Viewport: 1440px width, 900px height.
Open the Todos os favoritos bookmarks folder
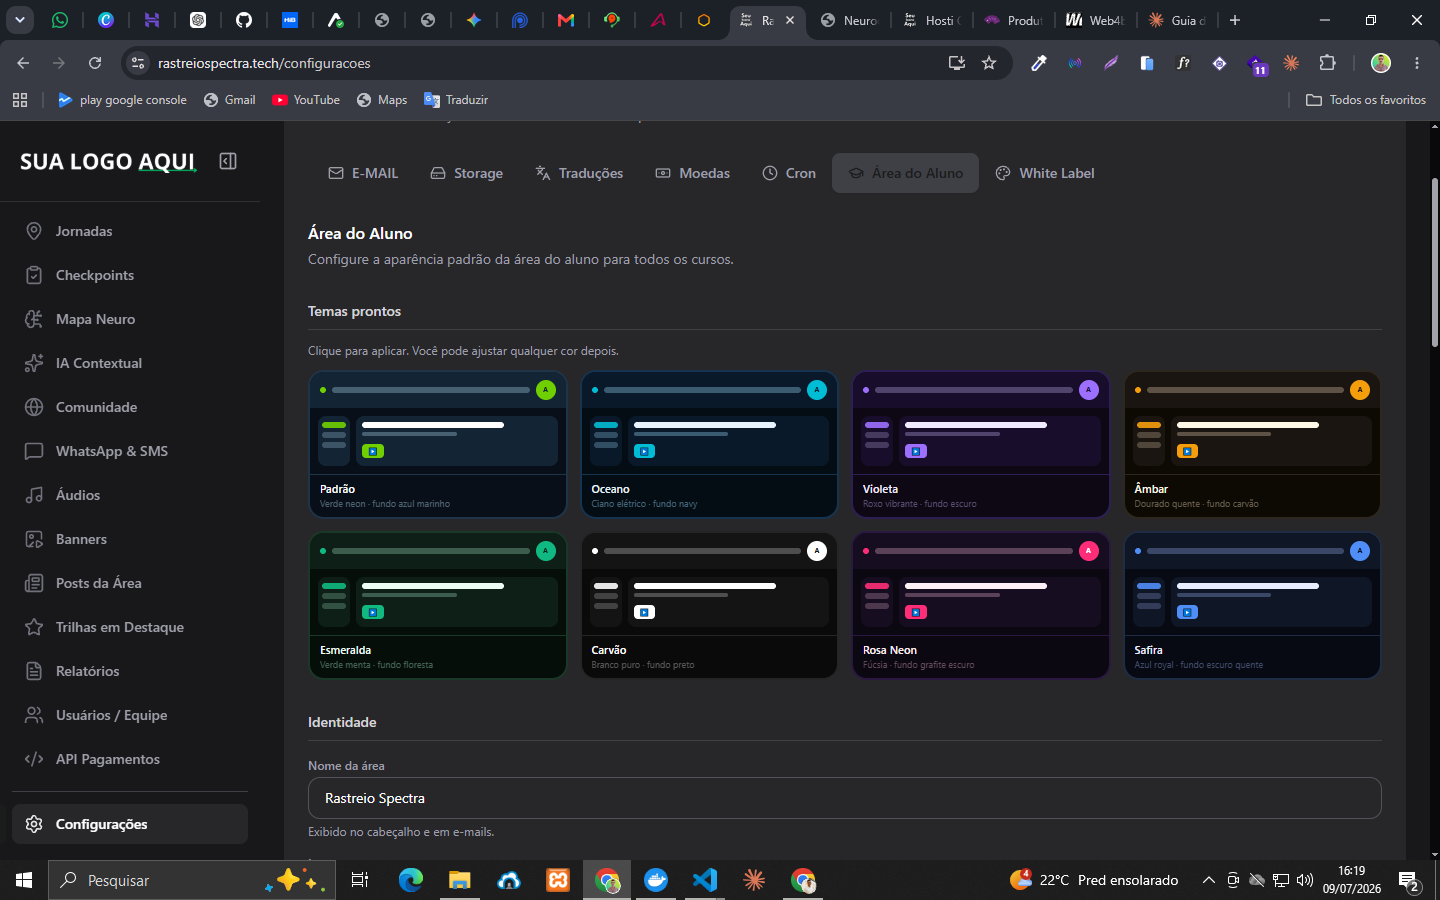(x=1366, y=100)
